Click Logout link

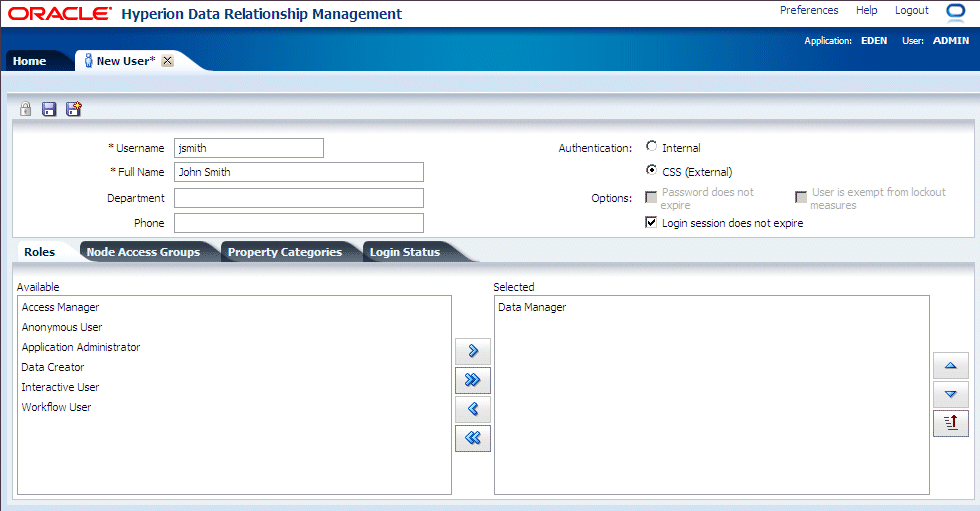point(911,10)
